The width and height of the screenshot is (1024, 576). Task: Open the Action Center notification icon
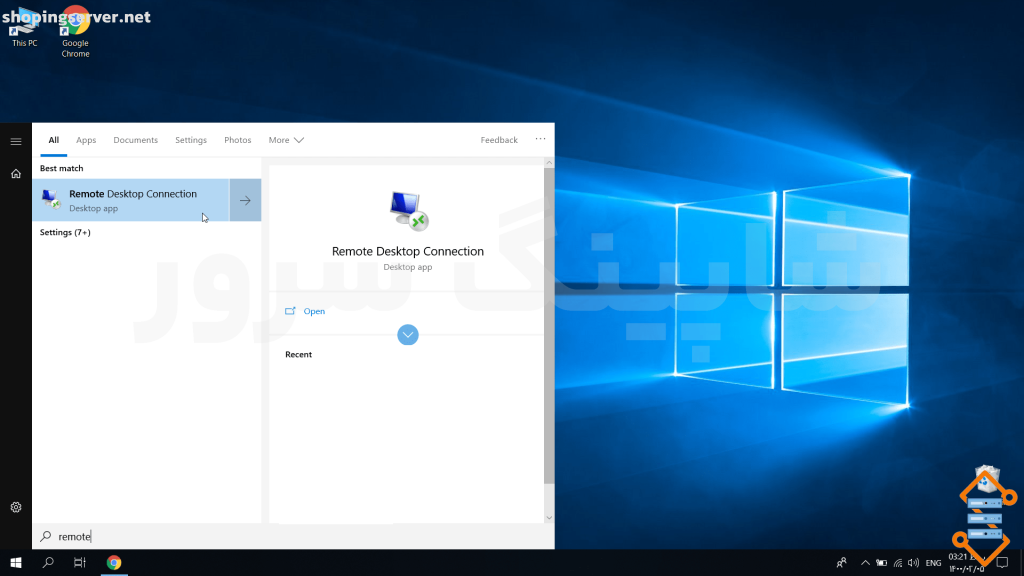[1002, 563]
